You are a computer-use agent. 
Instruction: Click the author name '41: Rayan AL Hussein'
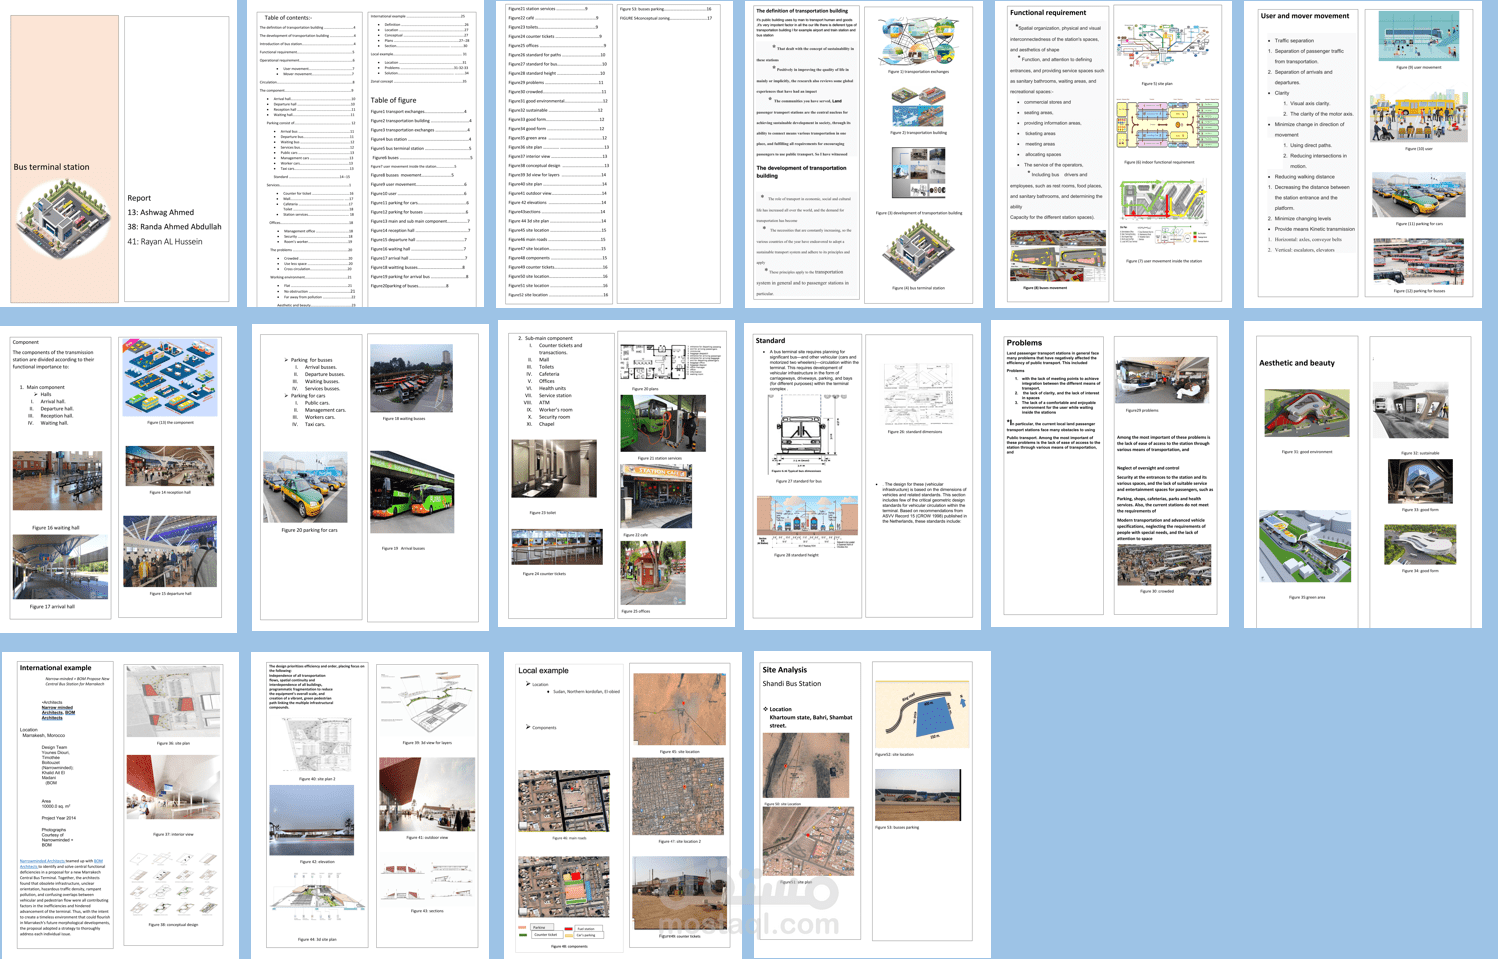(165, 241)
